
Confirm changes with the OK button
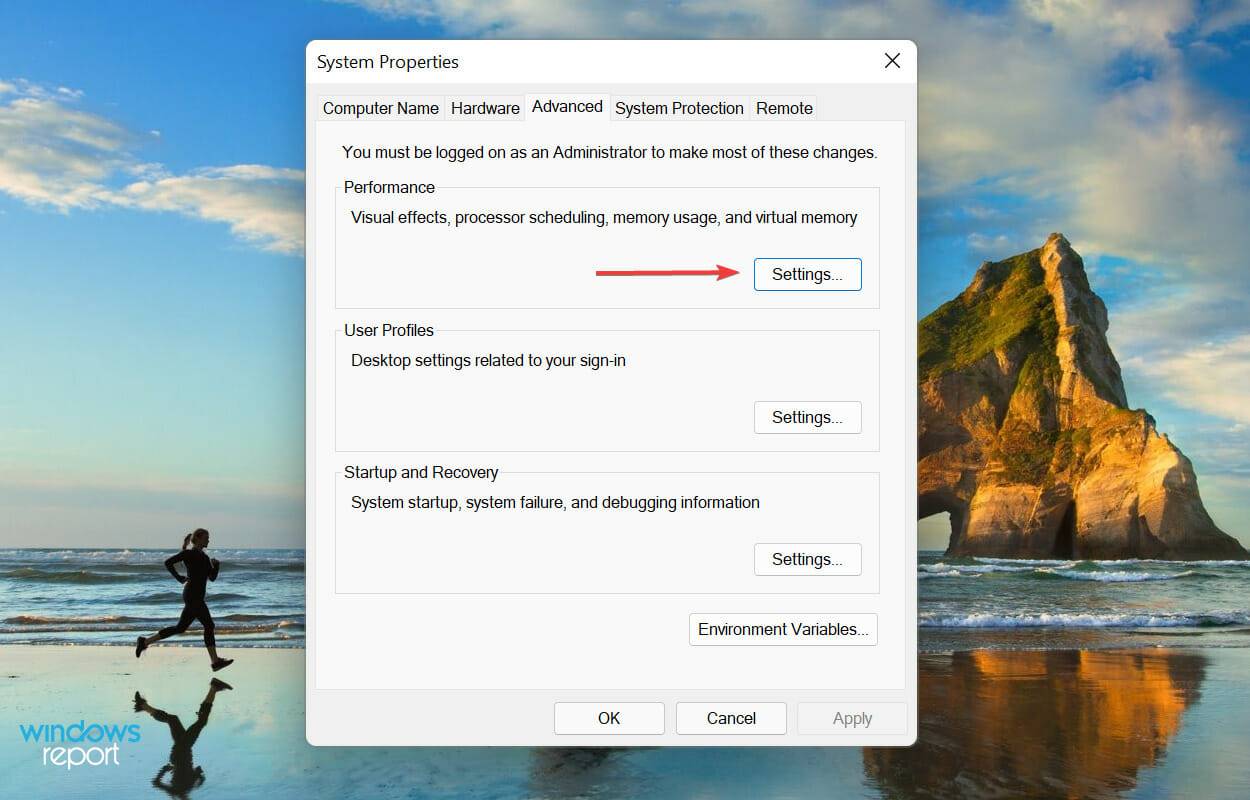pyautogui.click(x=609, y=718)
